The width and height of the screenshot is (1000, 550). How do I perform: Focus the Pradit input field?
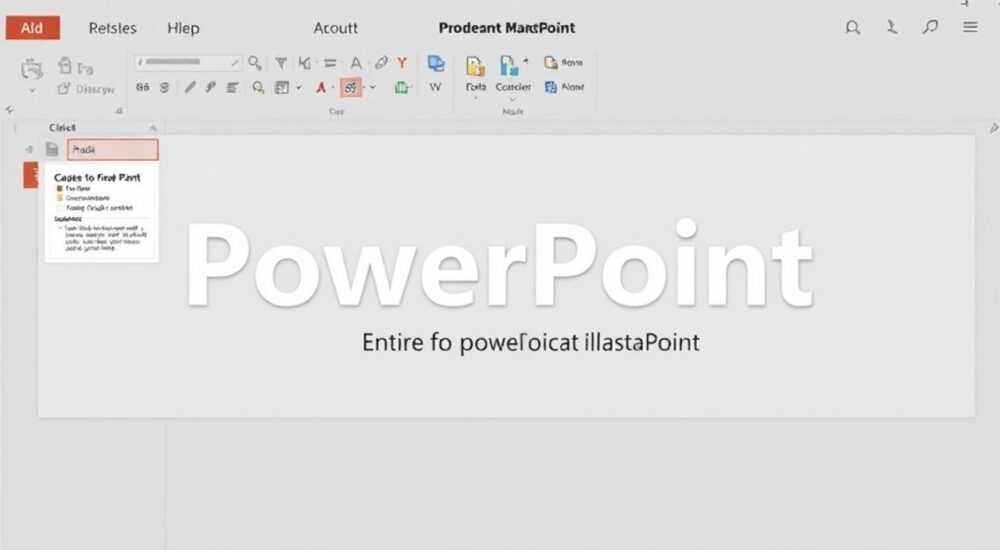pos(112,149)
